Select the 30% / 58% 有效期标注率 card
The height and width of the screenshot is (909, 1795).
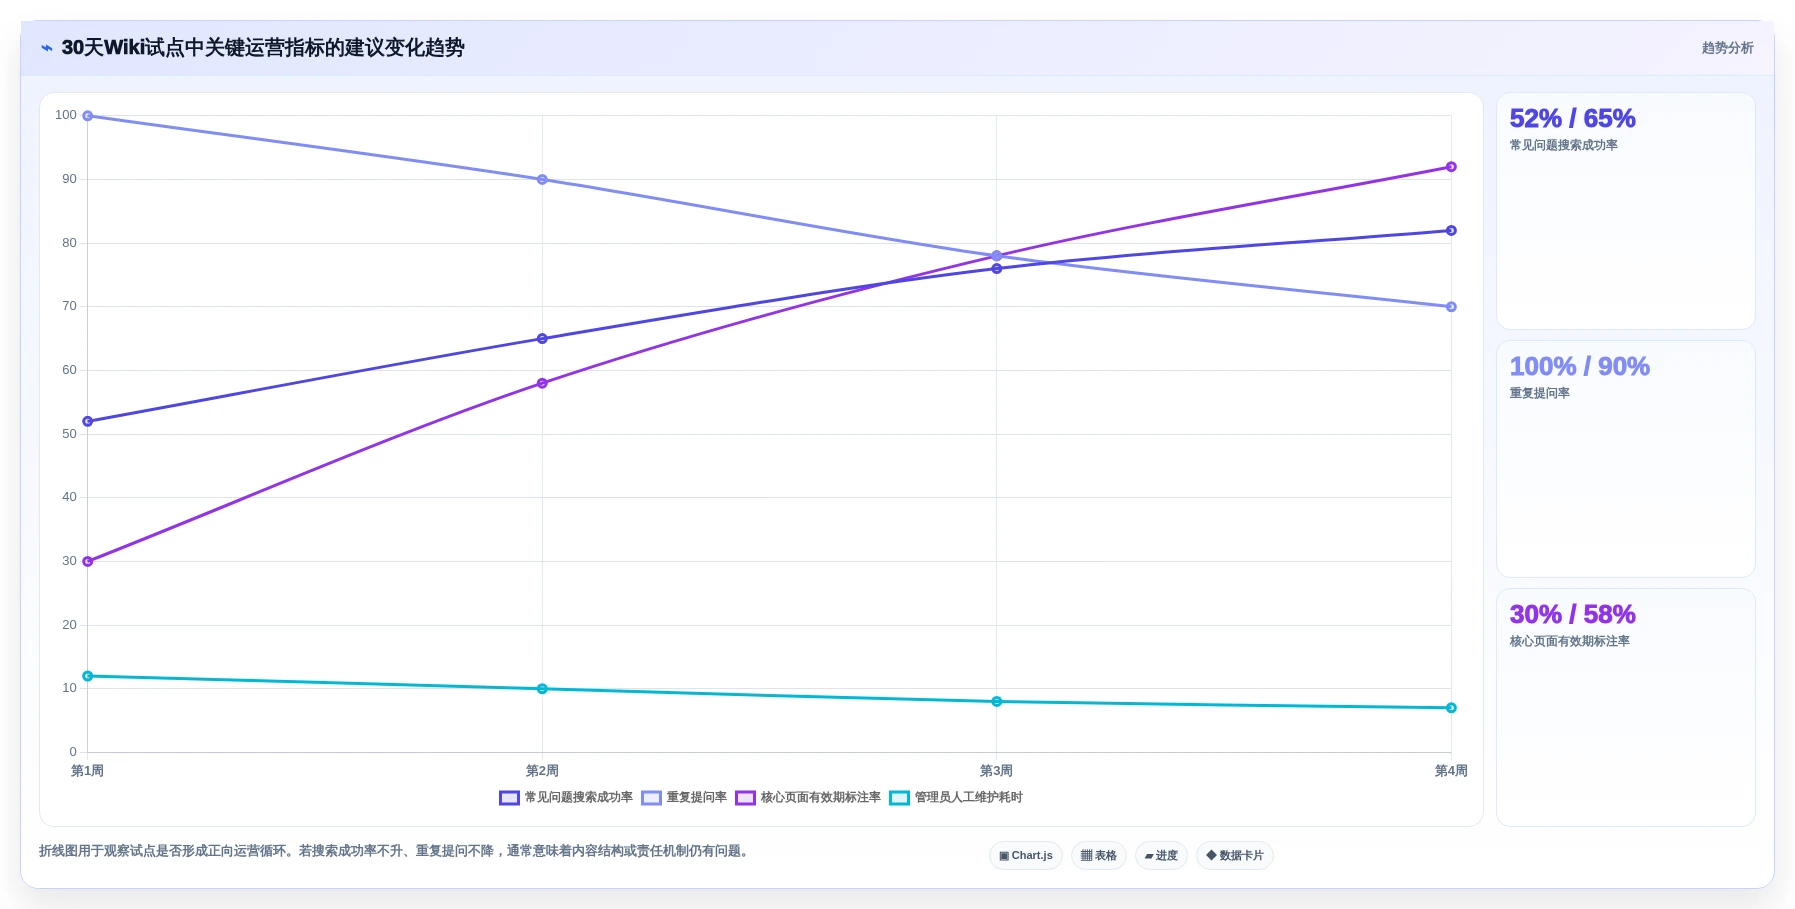click(x=1625, y=707)
